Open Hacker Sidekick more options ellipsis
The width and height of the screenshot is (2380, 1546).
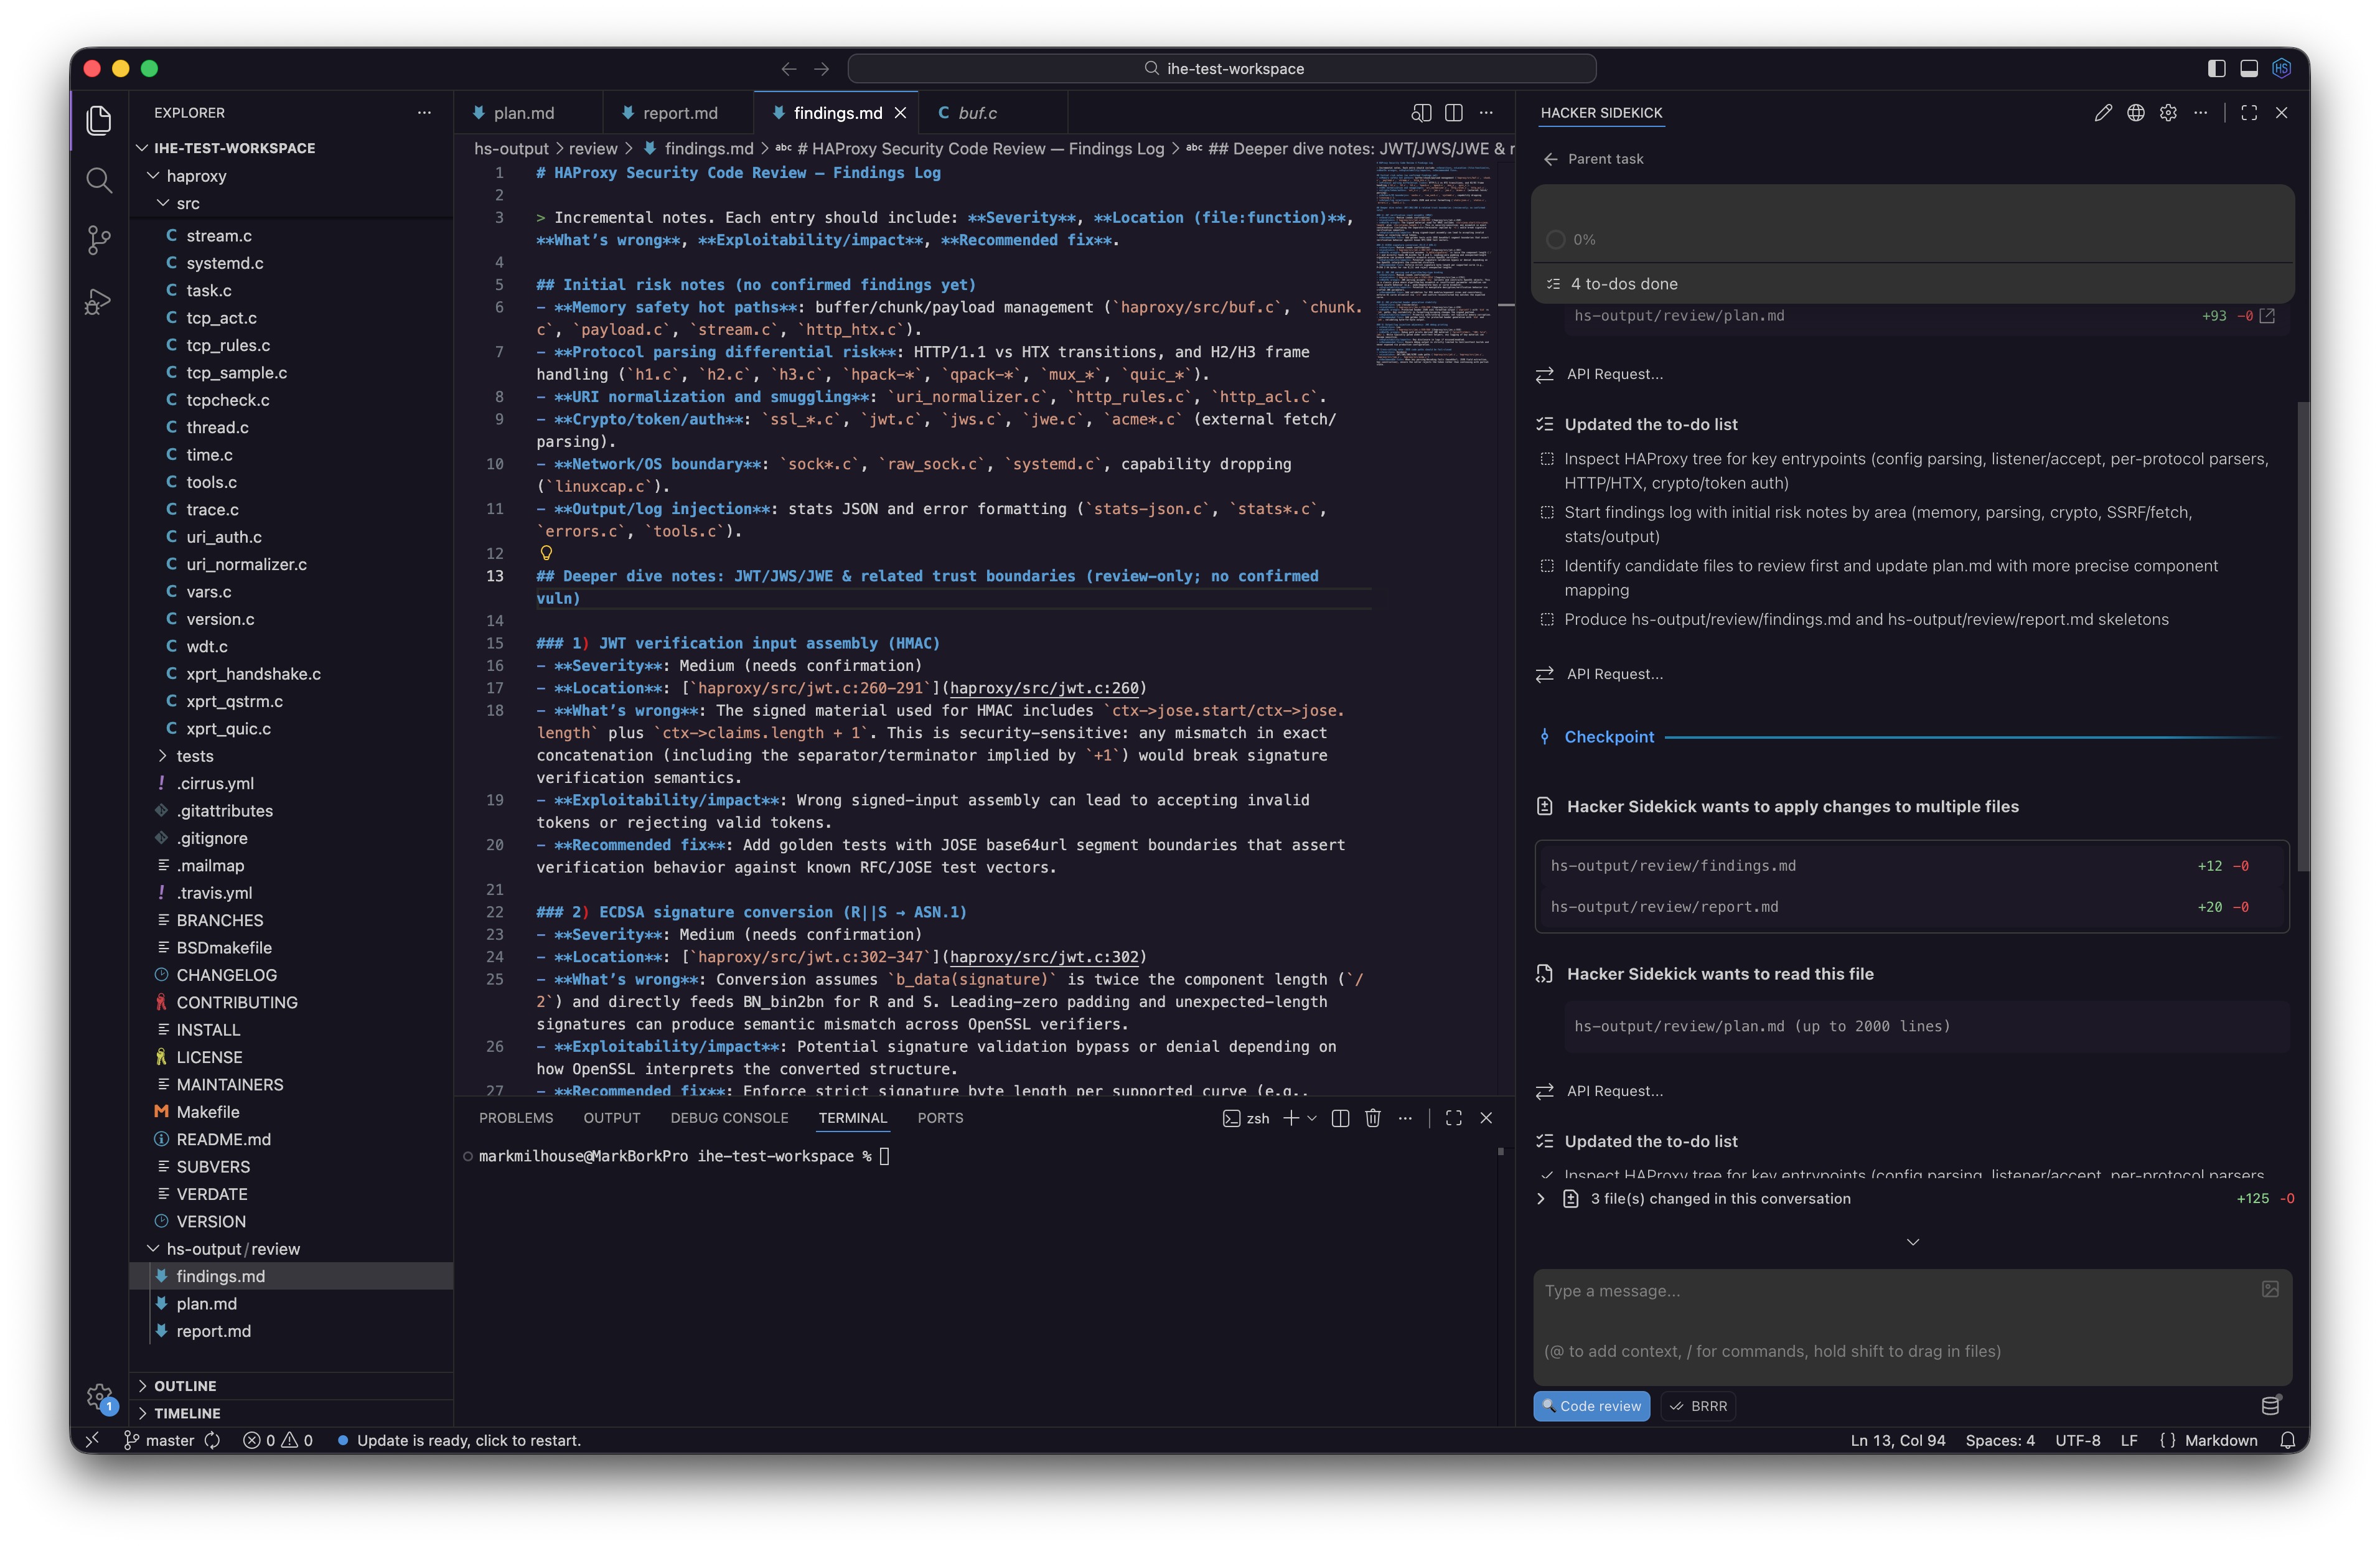coord(2201,113)
